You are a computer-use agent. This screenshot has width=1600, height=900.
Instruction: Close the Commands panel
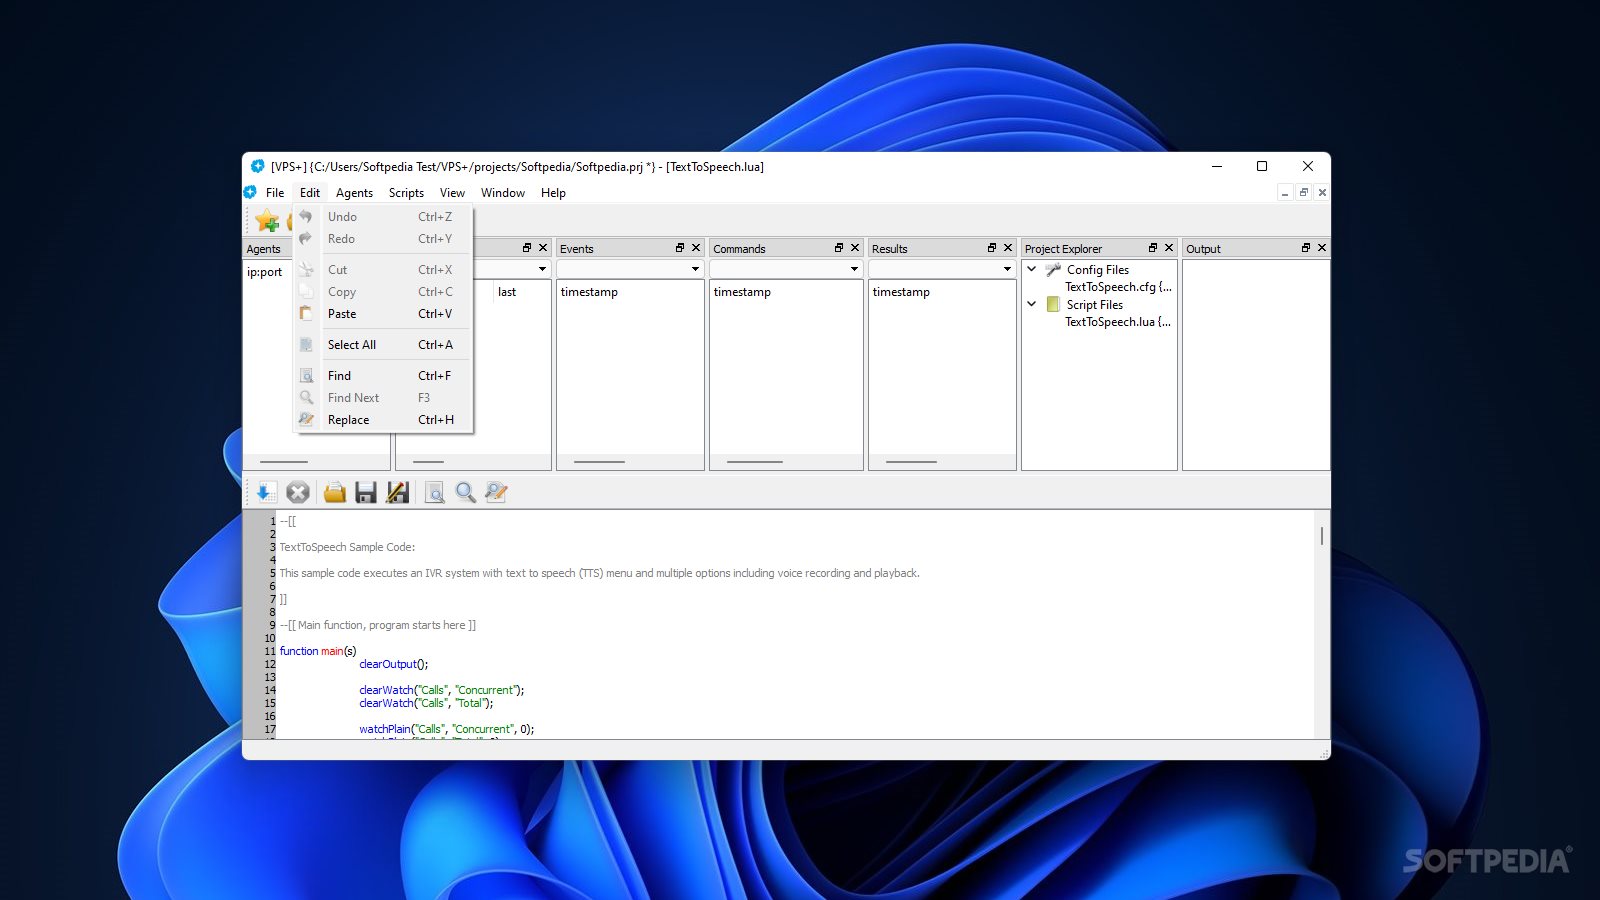click(x=855, y=248)
